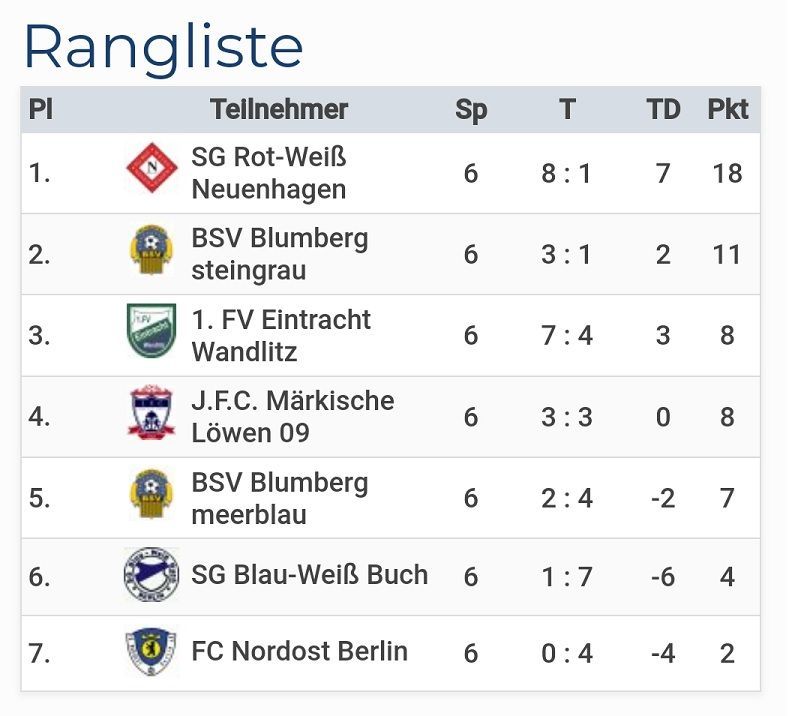The image size is (810, 716).
Task: Open the BSV Blumberg steingrau team name
Action: coord(279,254)
